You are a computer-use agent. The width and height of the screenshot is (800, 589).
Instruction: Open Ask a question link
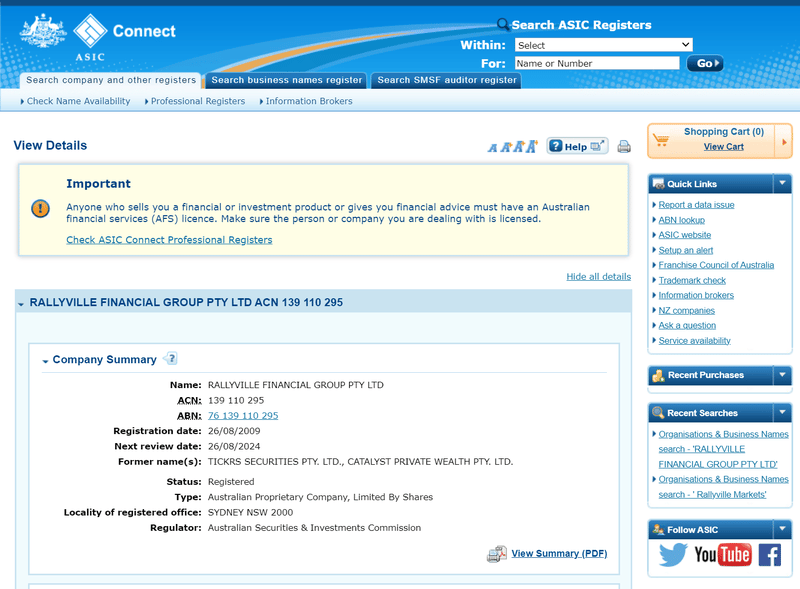click(x=687, y=325)
